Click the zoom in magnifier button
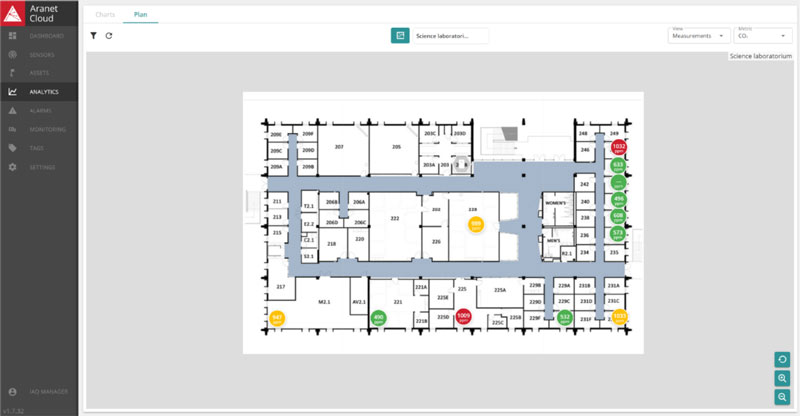 coord(782,378)
